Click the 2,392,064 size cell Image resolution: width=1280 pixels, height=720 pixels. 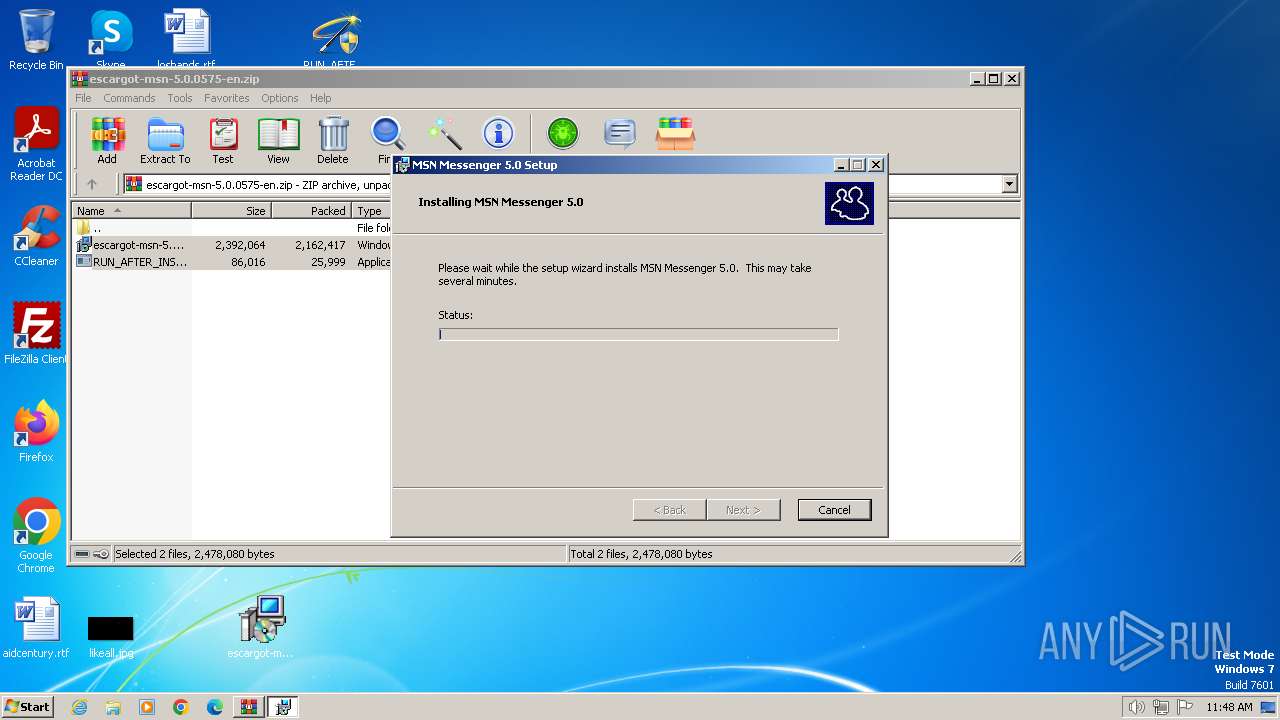(x=240, y=245)
